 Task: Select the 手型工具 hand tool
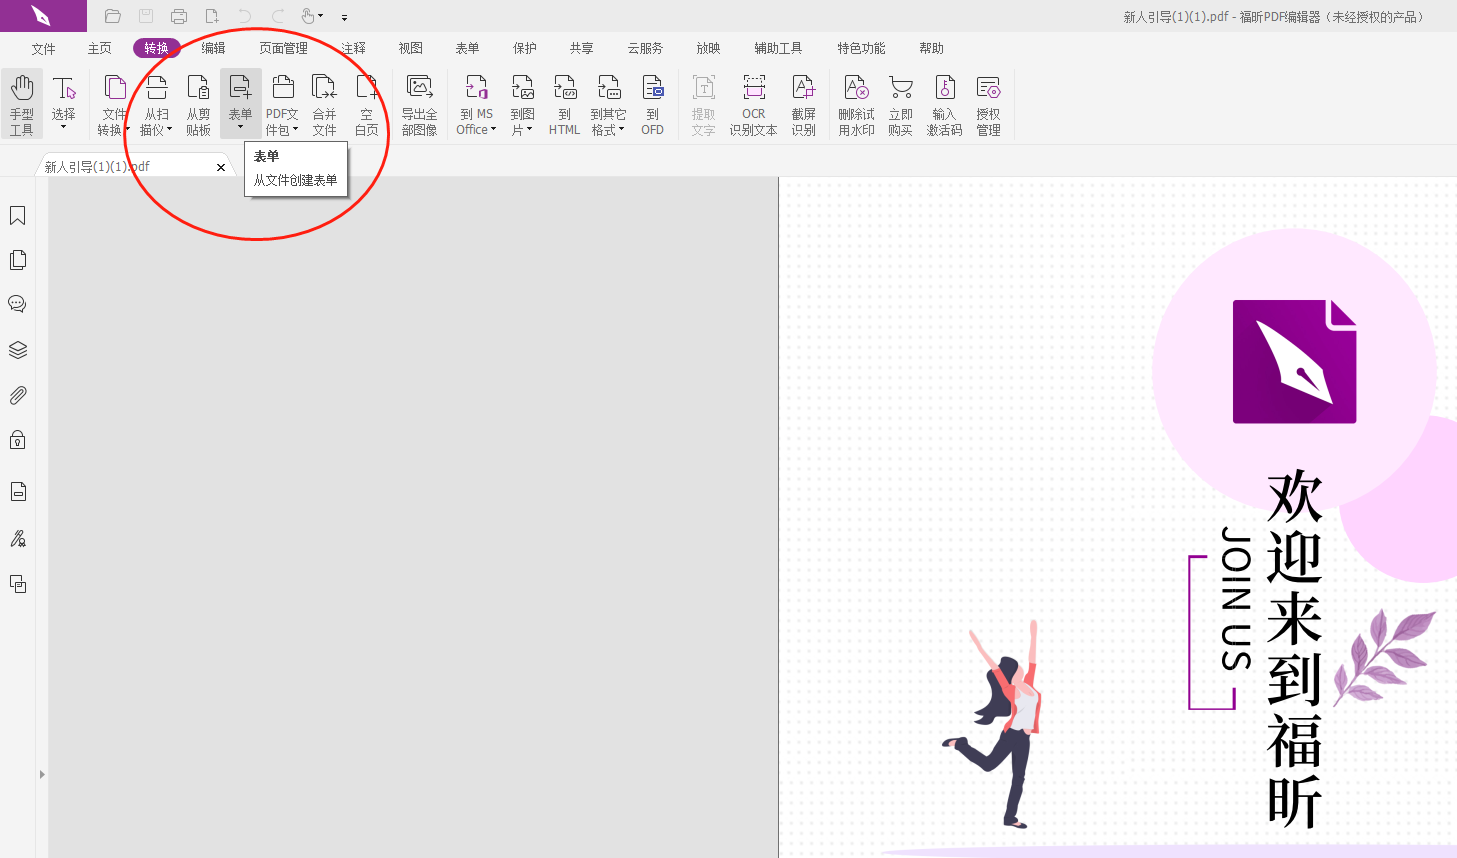22,103
